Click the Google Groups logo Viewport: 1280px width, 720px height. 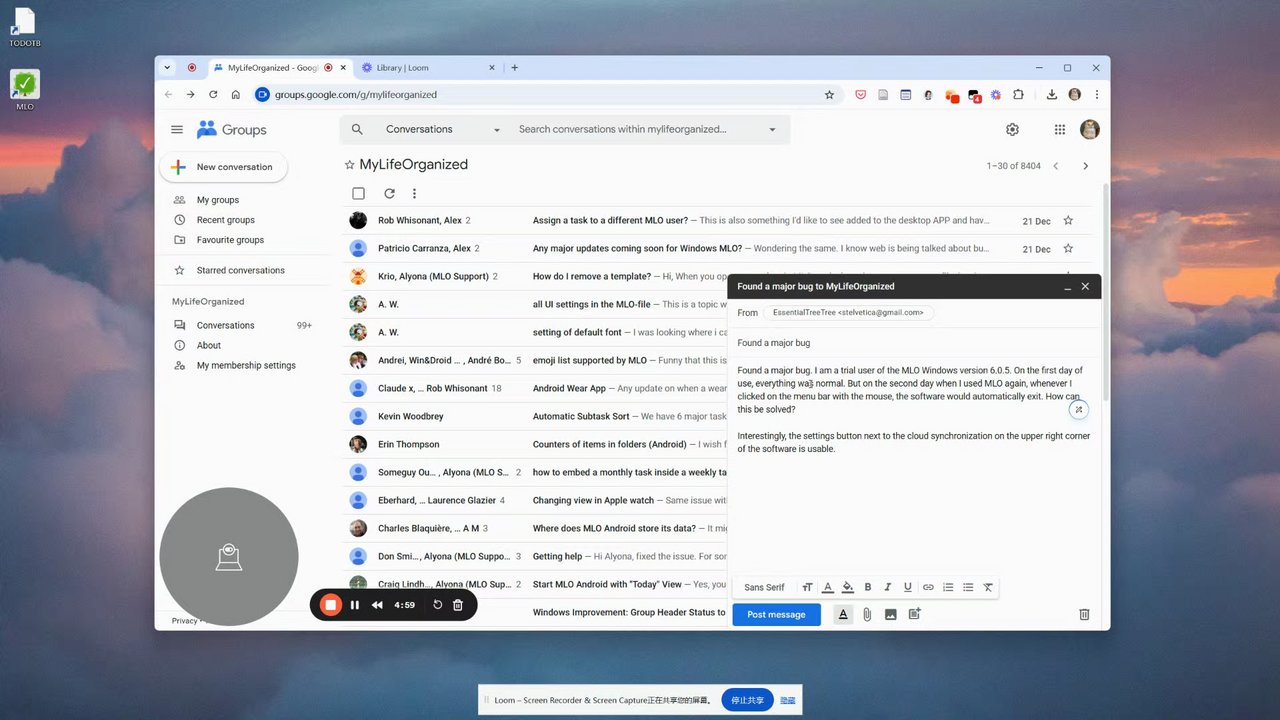coord(232,129)
